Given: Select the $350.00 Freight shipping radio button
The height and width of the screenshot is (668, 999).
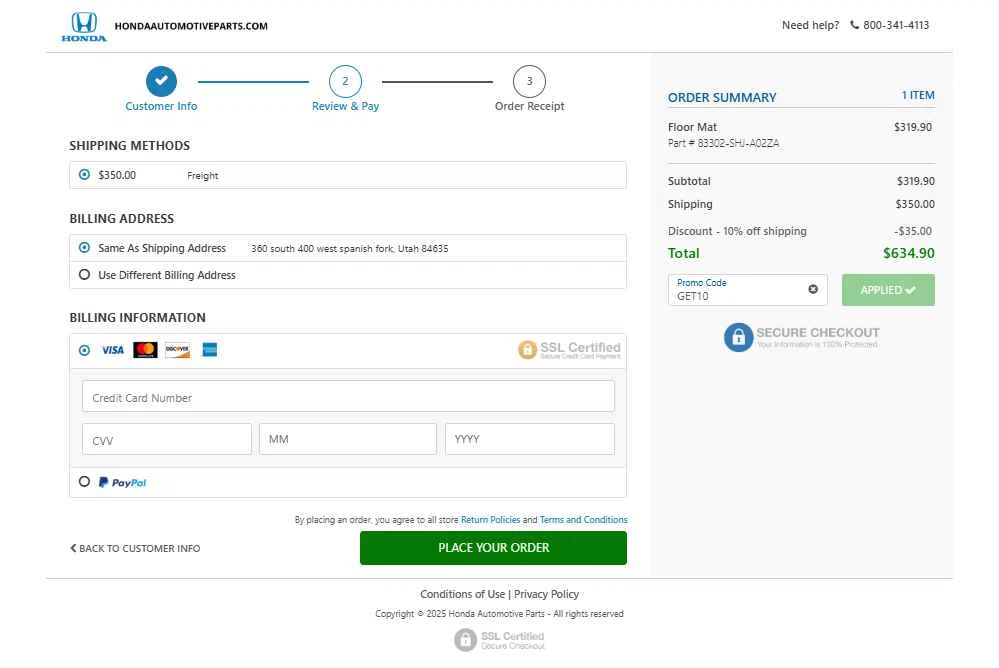Looking at the screenshot, I should pyautogui.click(x=84, y=175).
